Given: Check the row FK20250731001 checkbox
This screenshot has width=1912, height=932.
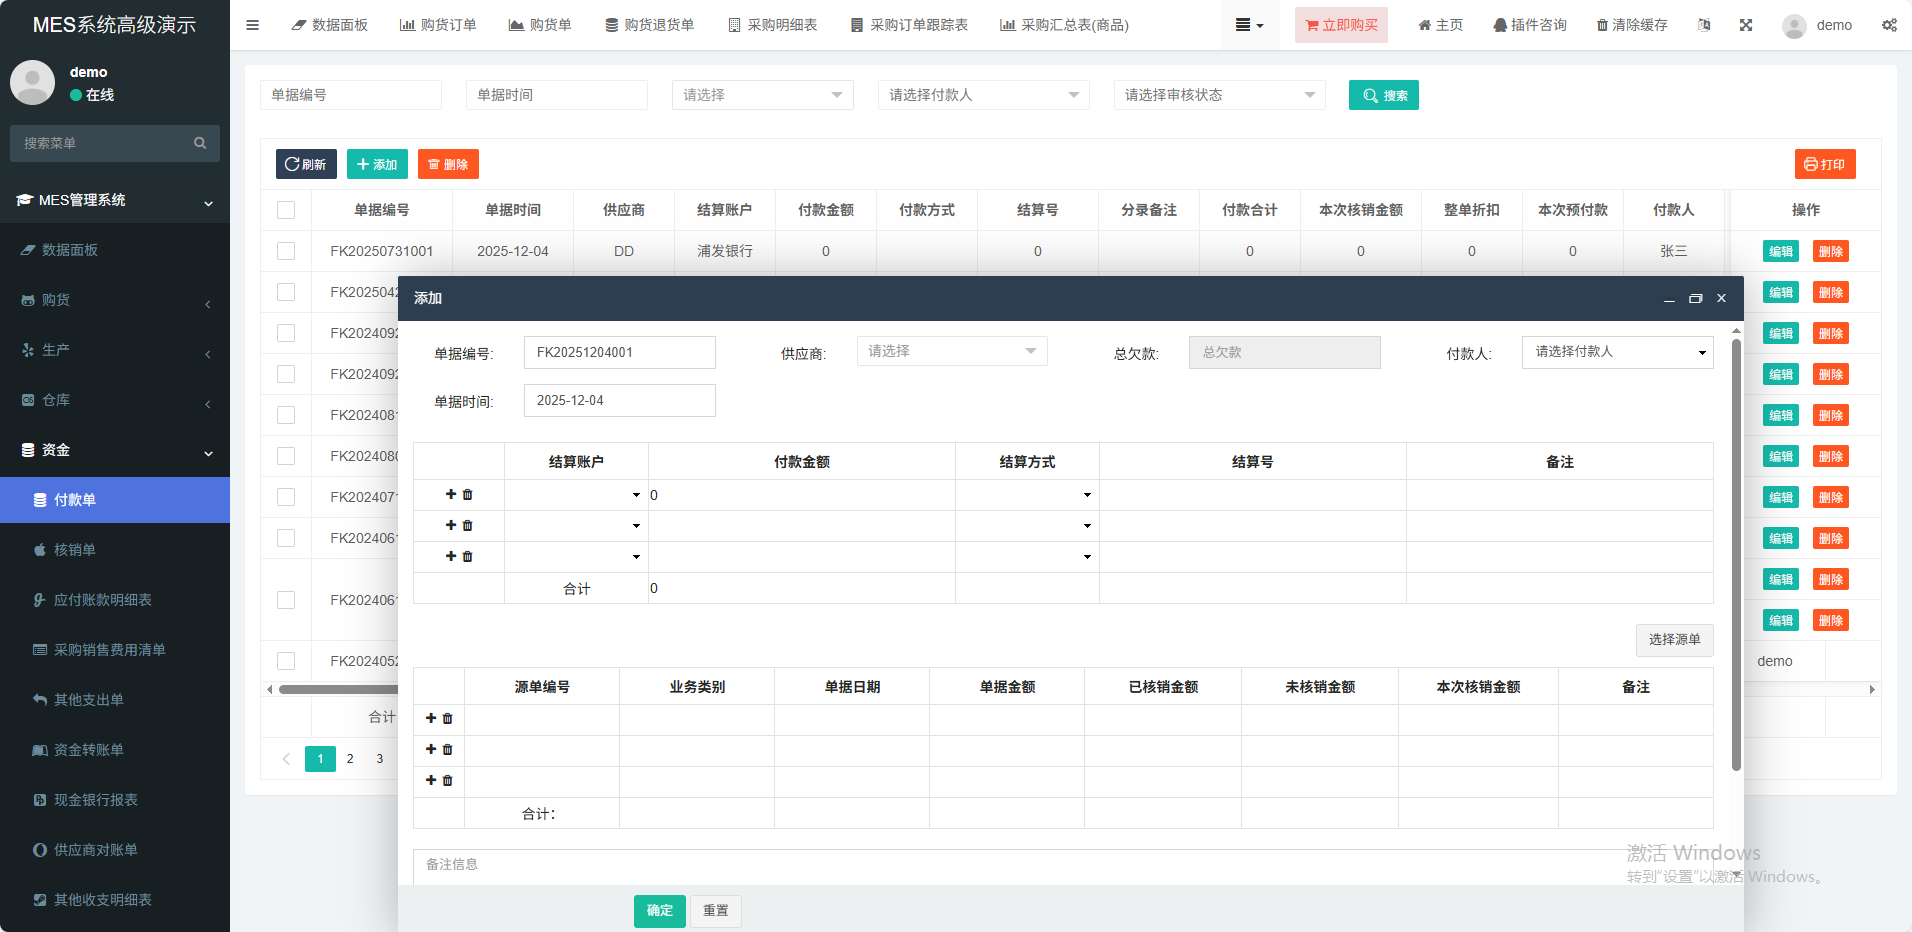Looking at the screenshot, I should click(286, 251).
